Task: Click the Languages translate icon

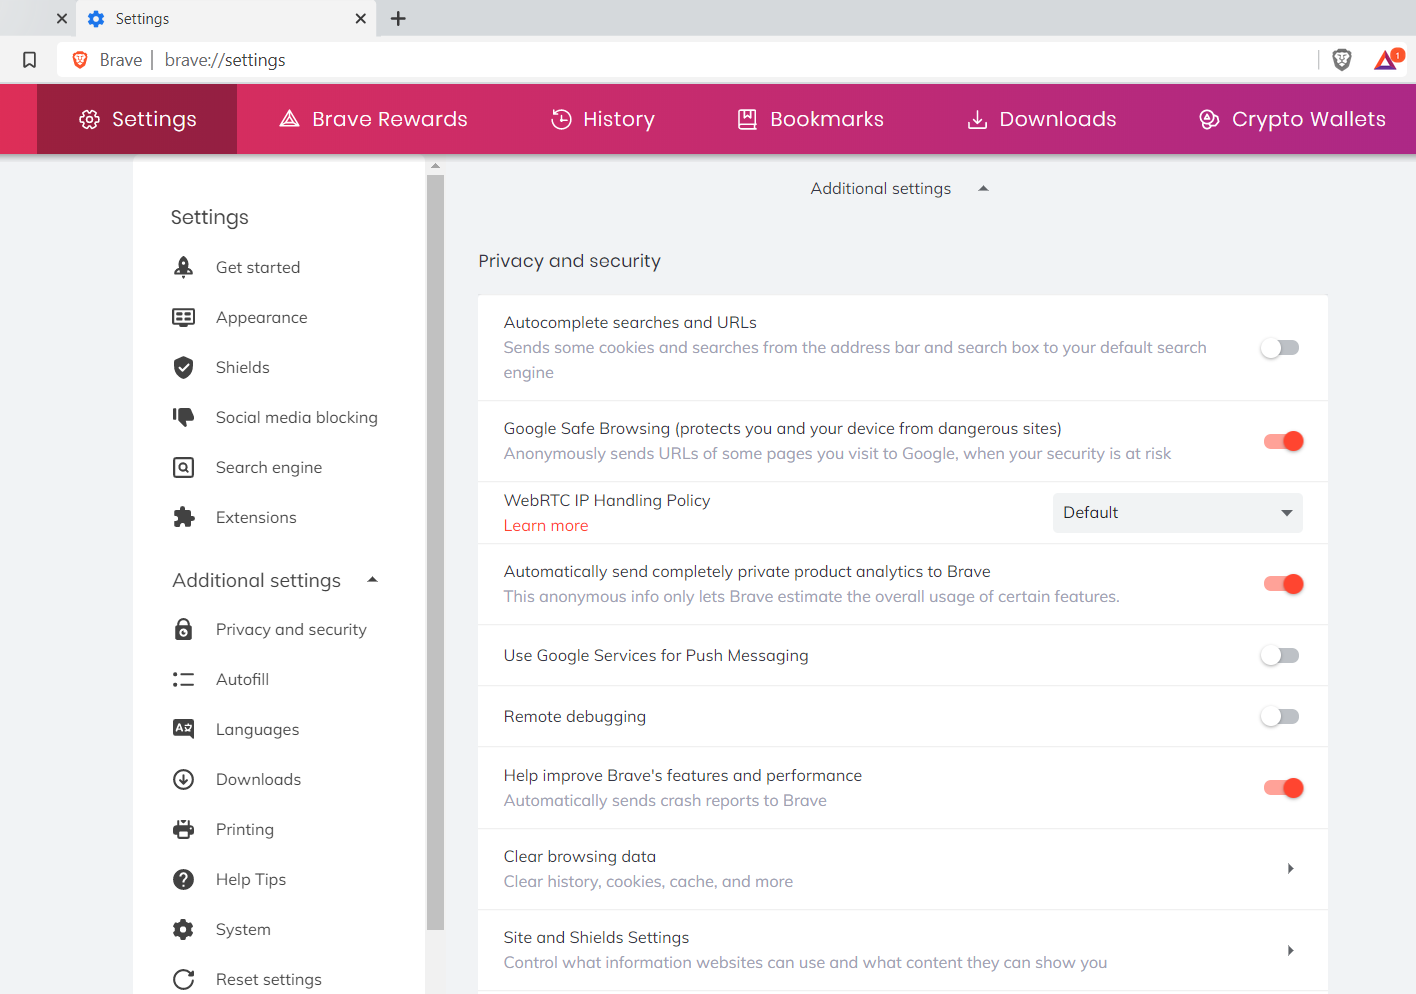Action: (x=184, y=729)
